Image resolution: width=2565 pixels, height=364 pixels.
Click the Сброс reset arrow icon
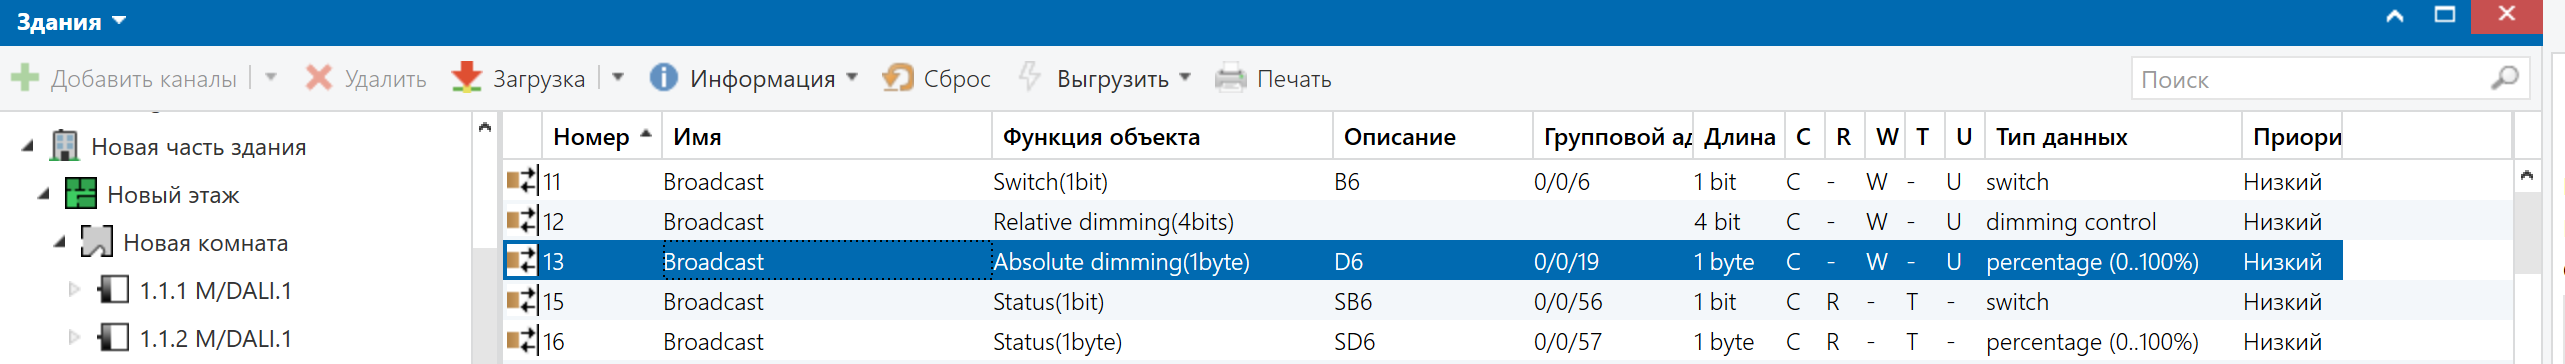tap(898, 78)
